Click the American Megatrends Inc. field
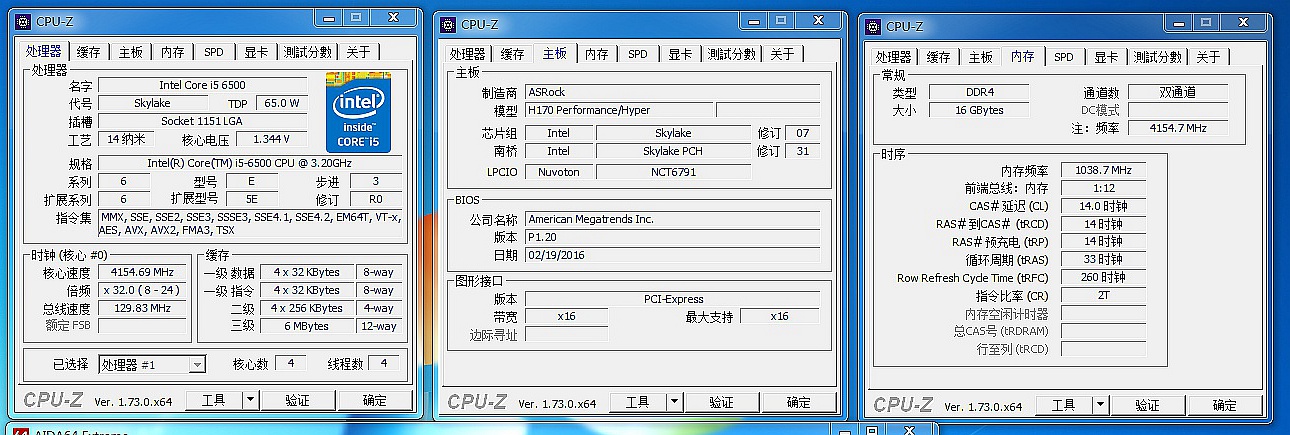Viewport: 1290px width, 435px height. [x=672, y=219]
